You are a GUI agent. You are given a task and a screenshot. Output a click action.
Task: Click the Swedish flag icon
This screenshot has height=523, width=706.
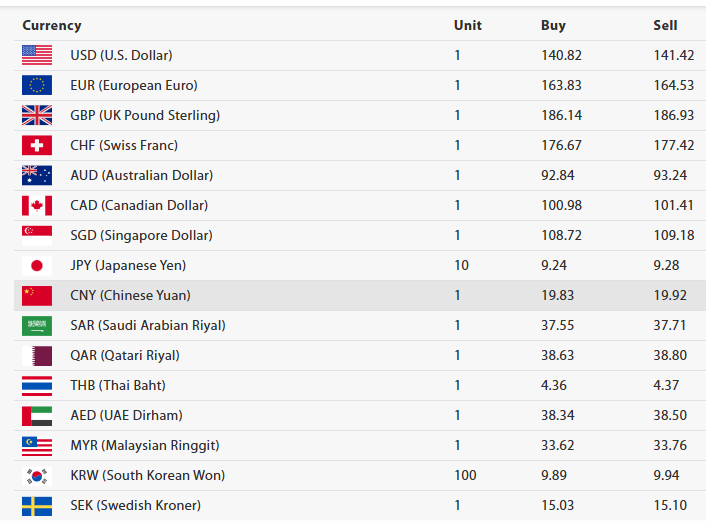pyautogui.click(x=37, y=506)
